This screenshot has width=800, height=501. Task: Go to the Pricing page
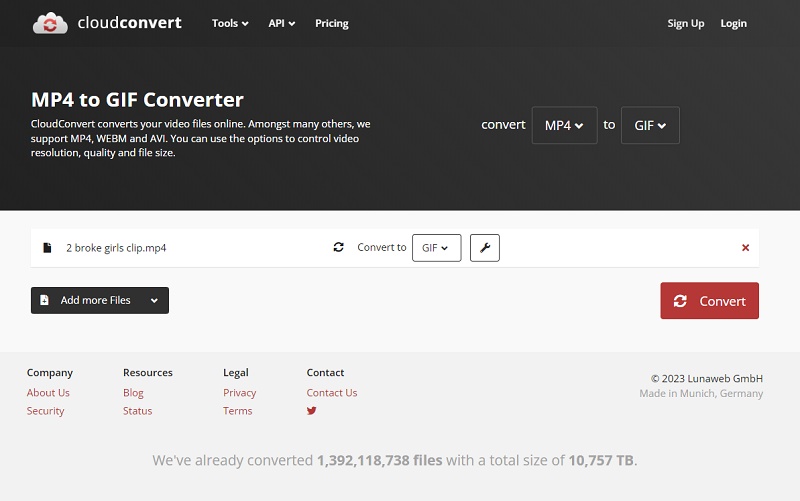tap(332, 23)
